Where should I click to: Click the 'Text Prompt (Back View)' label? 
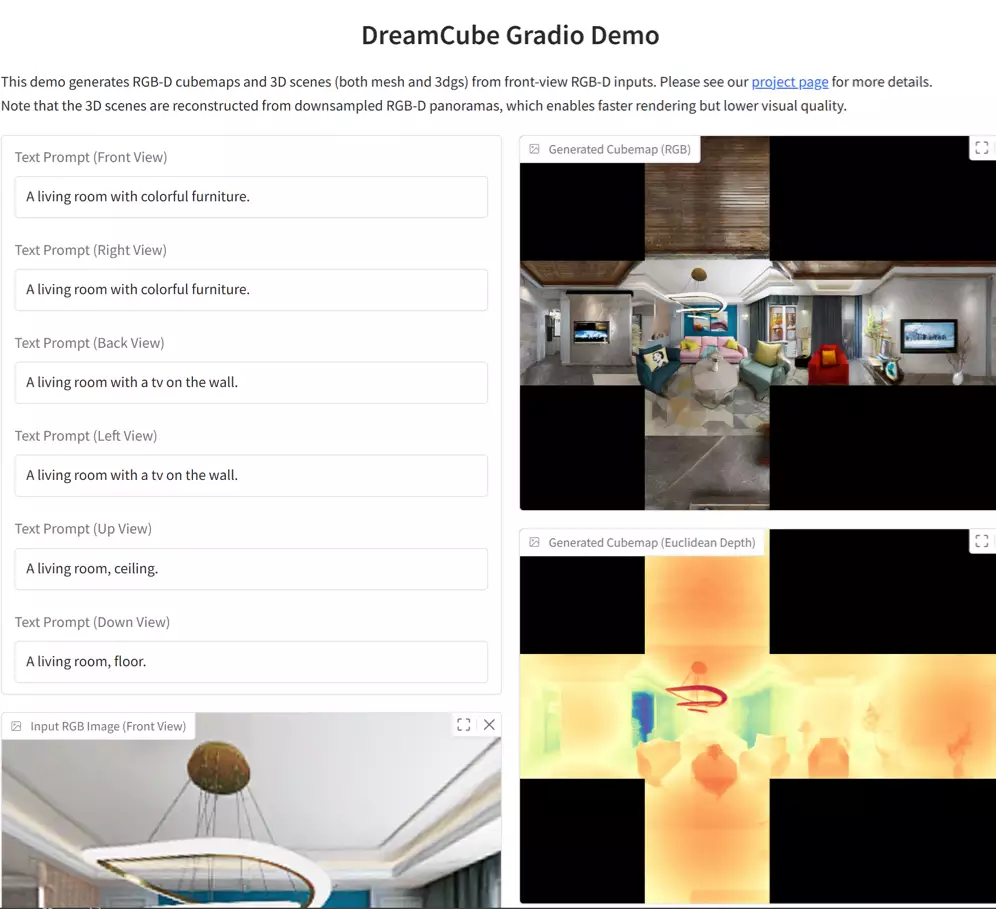coord(90,343)
